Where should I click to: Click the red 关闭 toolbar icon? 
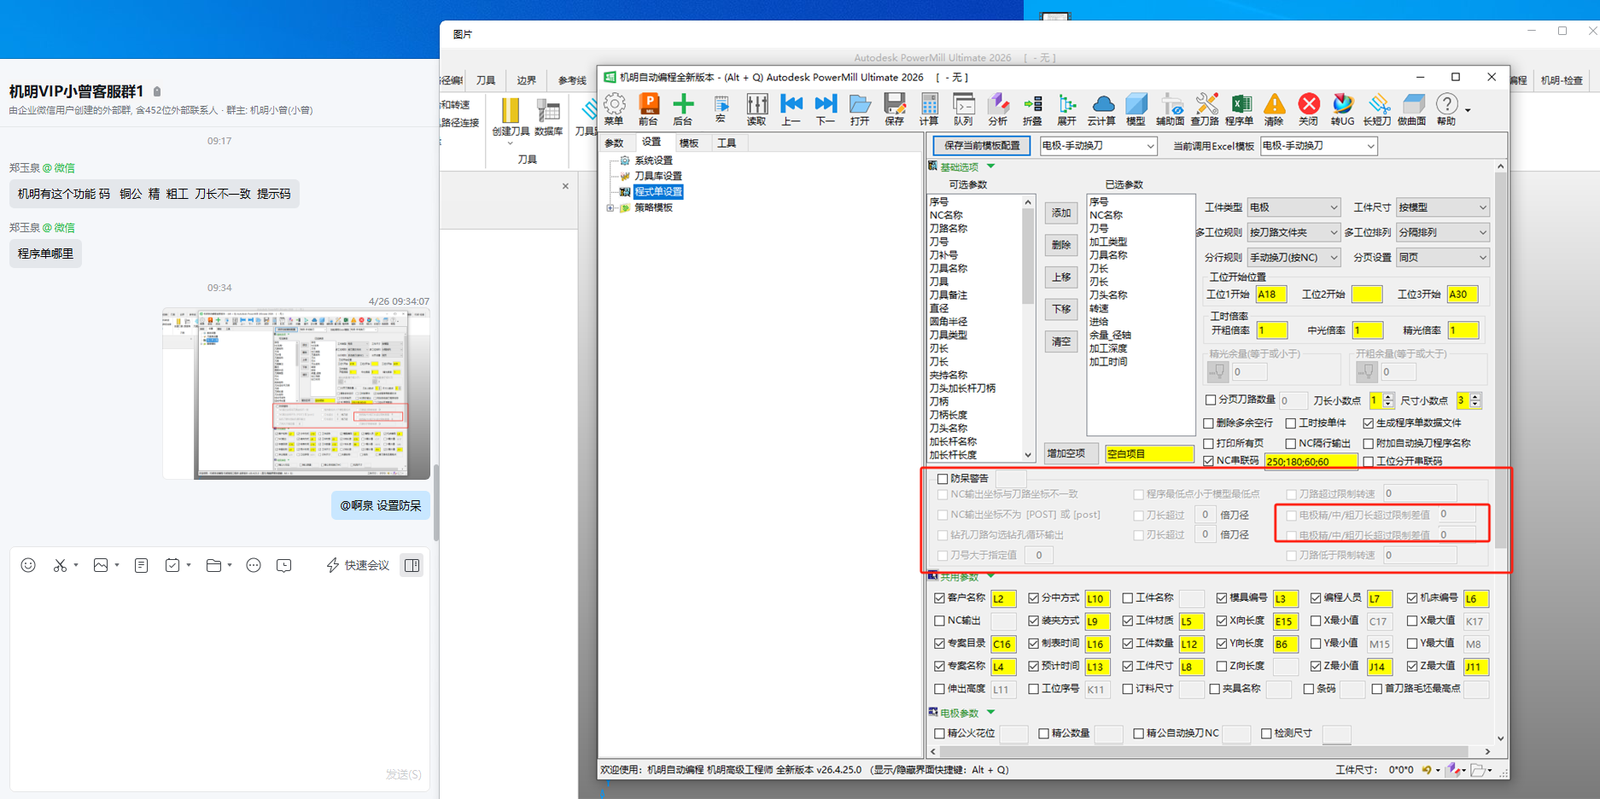[x=1308, y=109]
